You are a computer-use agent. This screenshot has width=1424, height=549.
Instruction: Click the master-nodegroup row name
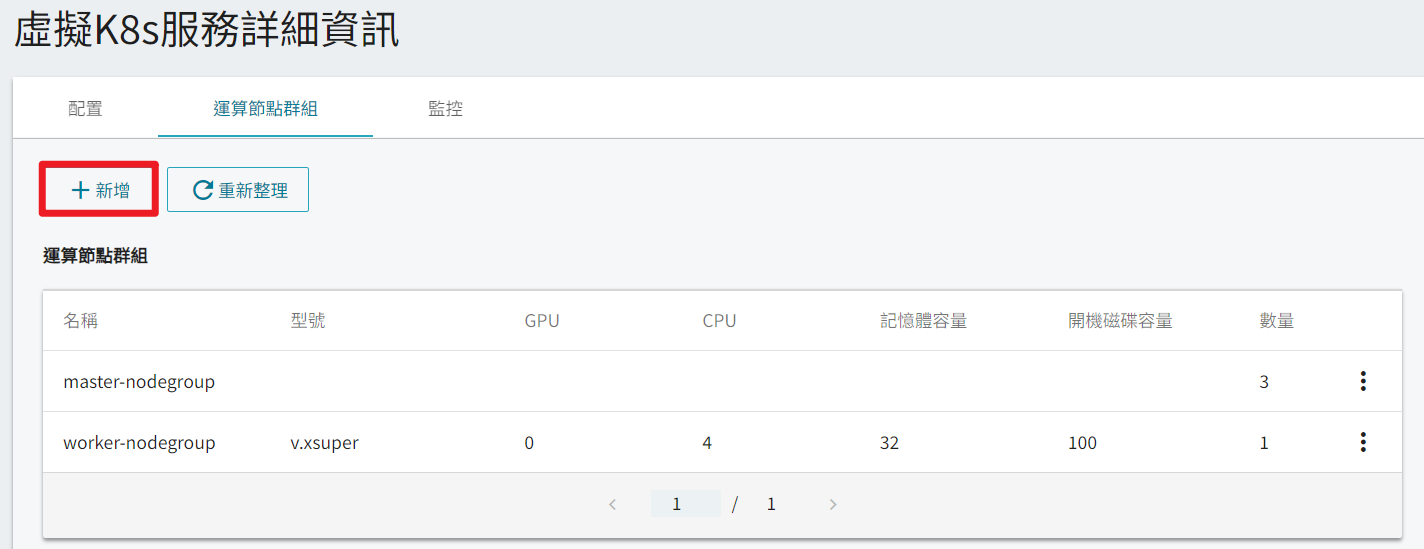(x=139, y=382)
